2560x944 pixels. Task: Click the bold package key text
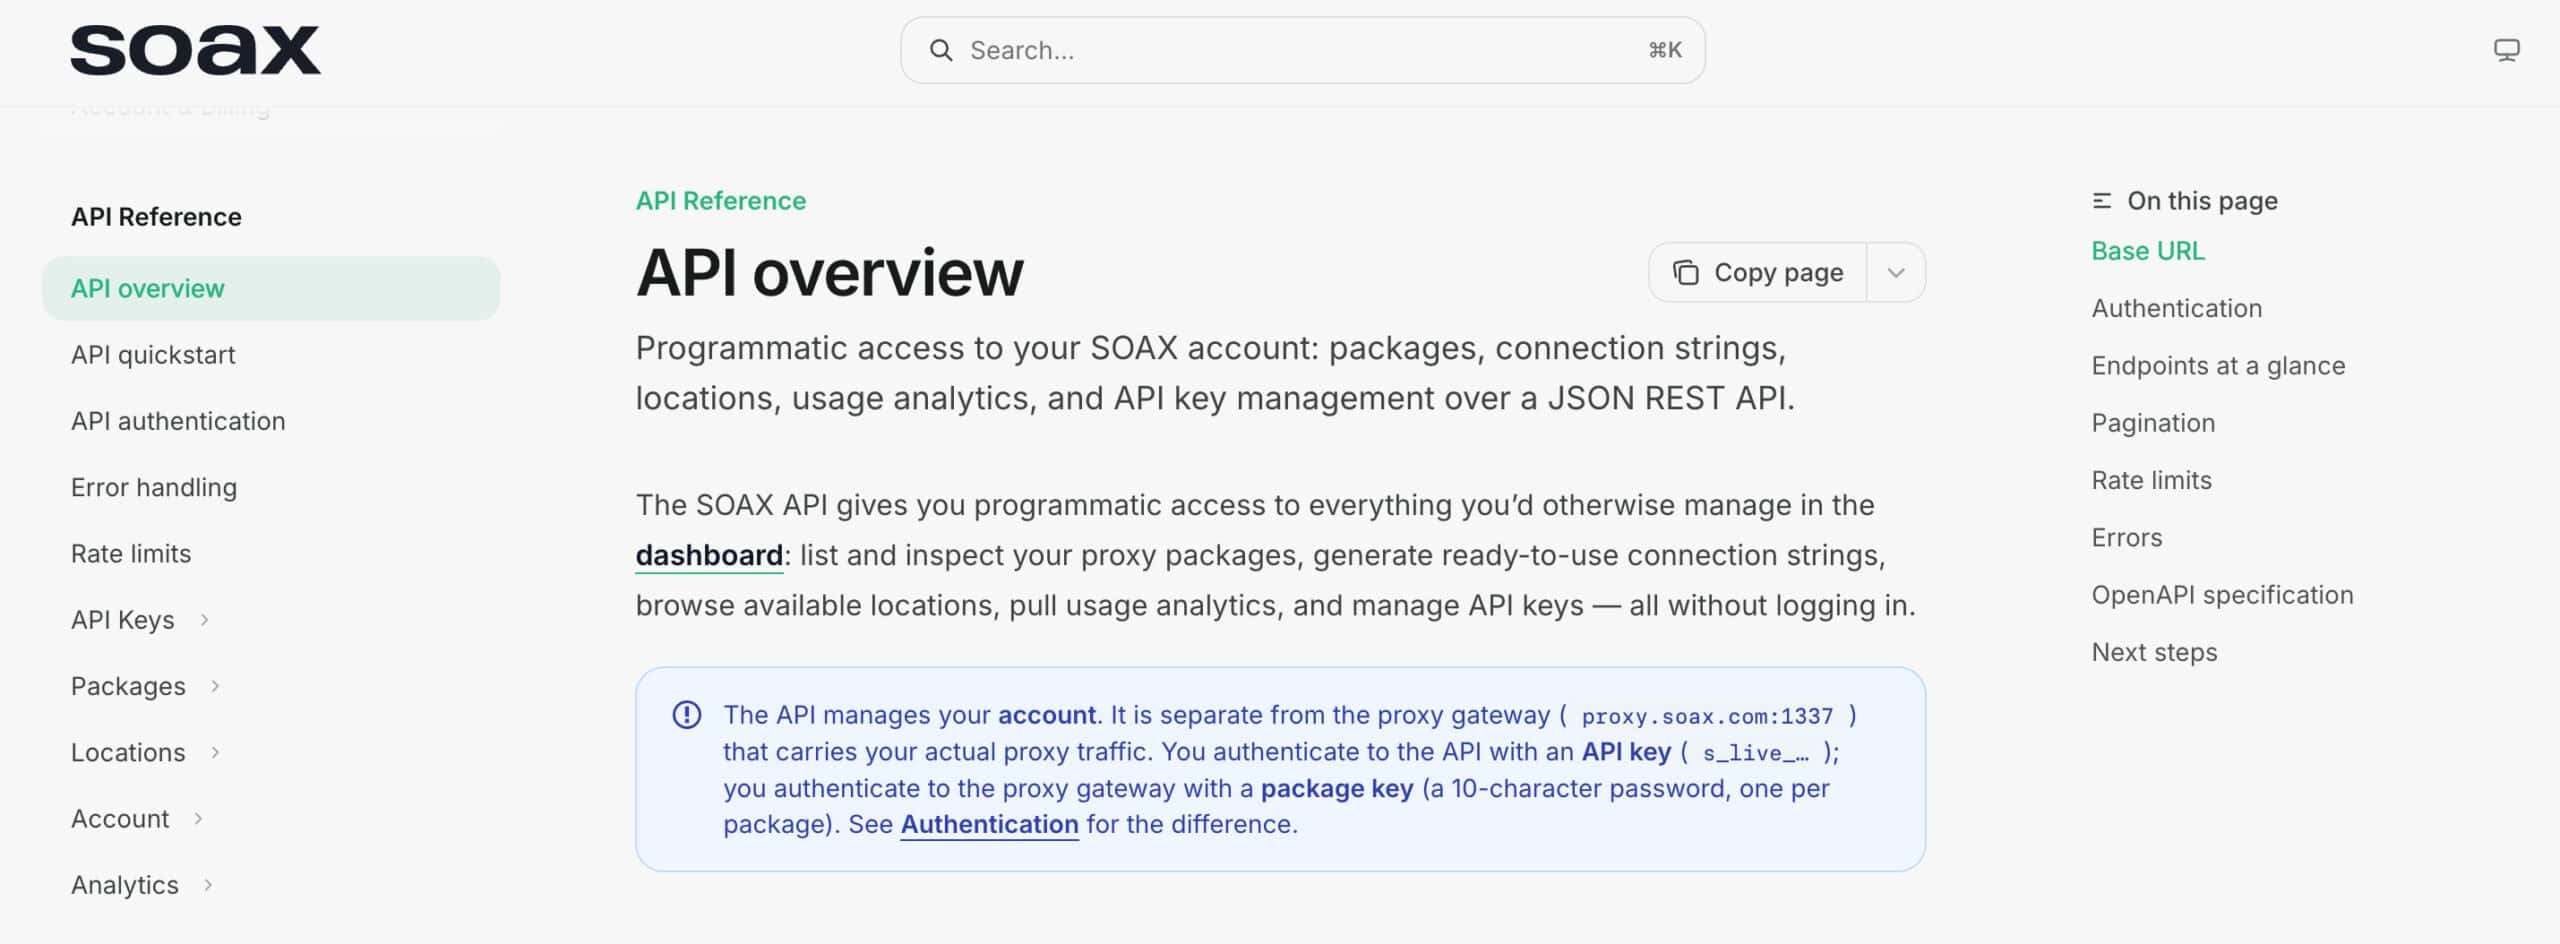(x=1337, y=789)
